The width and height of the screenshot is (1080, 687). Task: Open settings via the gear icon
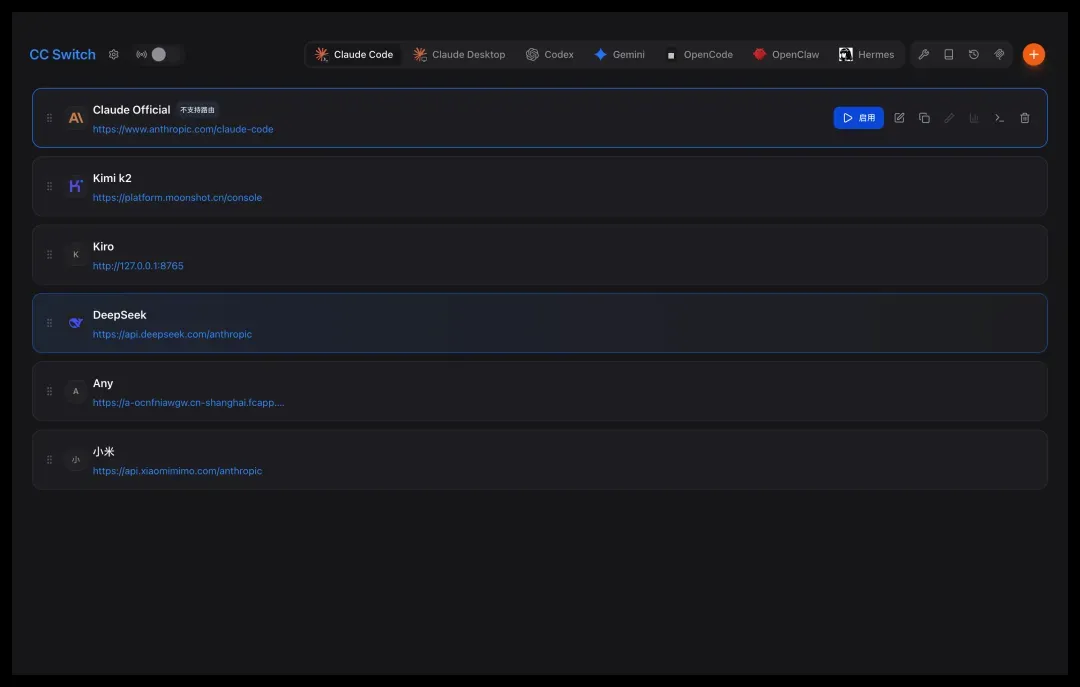point(114,54)
